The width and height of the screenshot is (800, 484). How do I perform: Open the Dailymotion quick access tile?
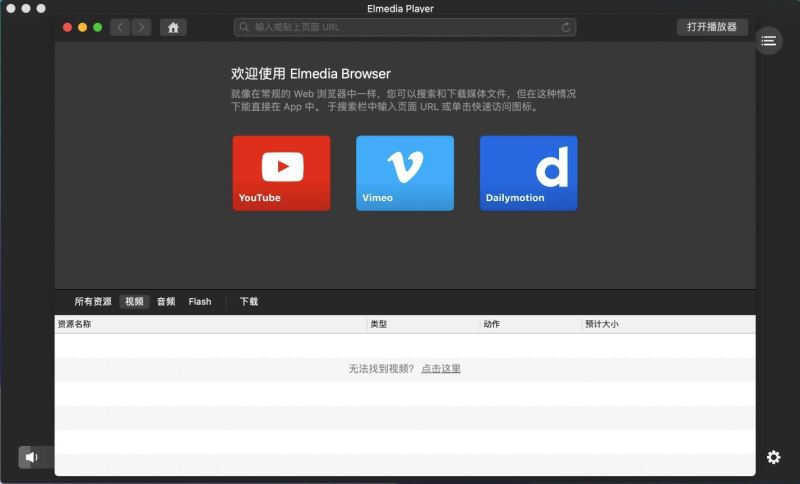[x=529, y=173]
